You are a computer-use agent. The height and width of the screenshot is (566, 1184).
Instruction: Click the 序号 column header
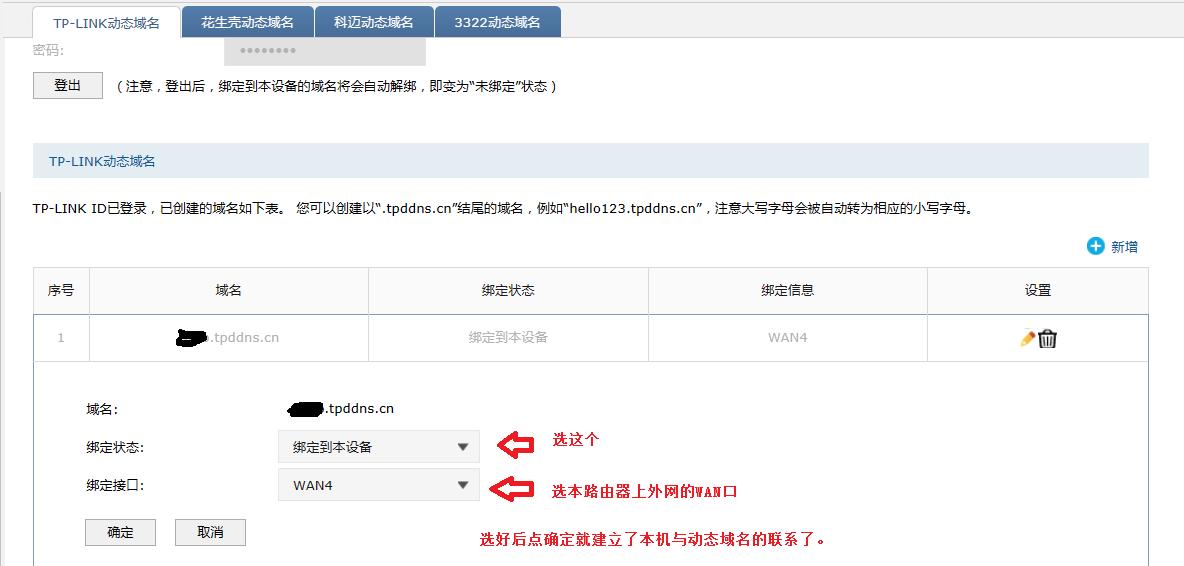[x=61, y=291]
